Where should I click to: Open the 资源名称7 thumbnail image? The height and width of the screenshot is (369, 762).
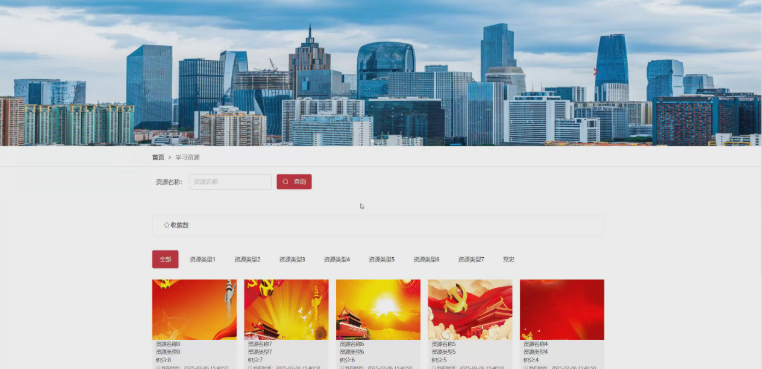pos(286,309)
